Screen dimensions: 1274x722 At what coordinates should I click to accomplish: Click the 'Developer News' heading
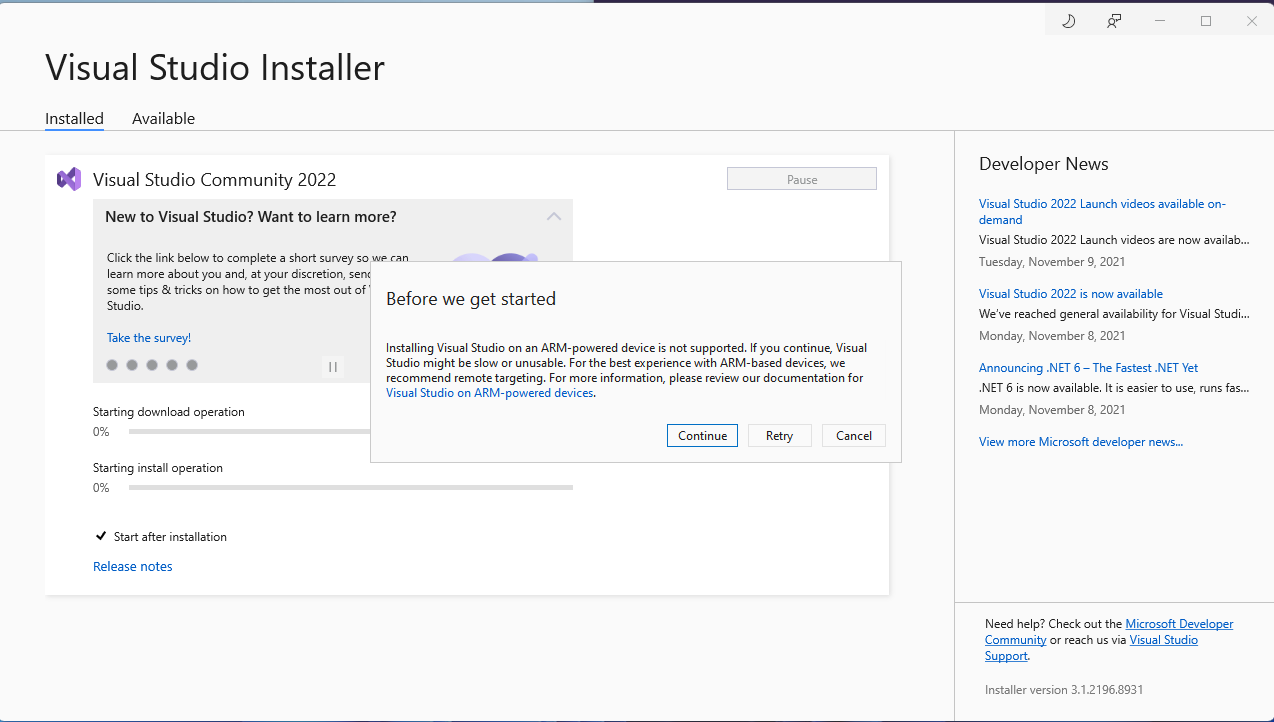[1044, 164]
